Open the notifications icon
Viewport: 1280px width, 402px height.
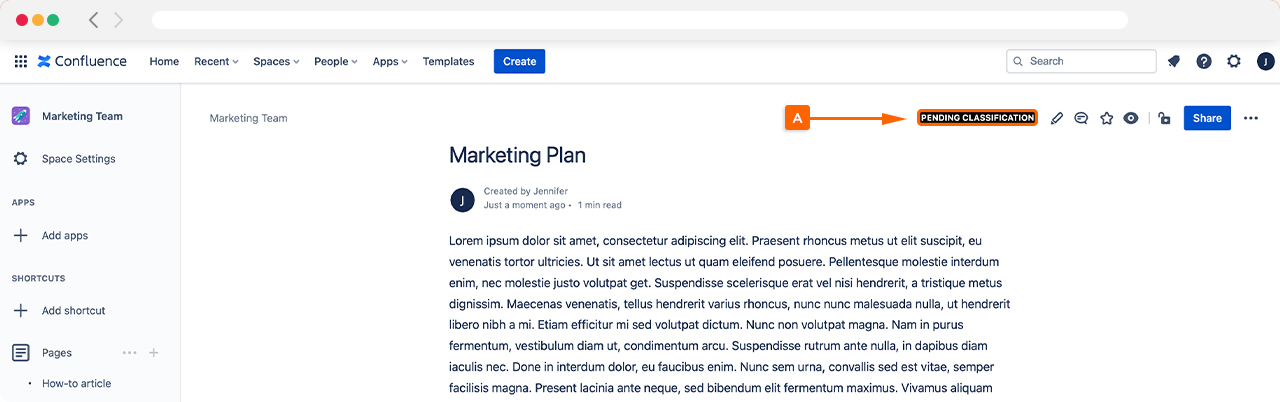(x=1174, y=61)
